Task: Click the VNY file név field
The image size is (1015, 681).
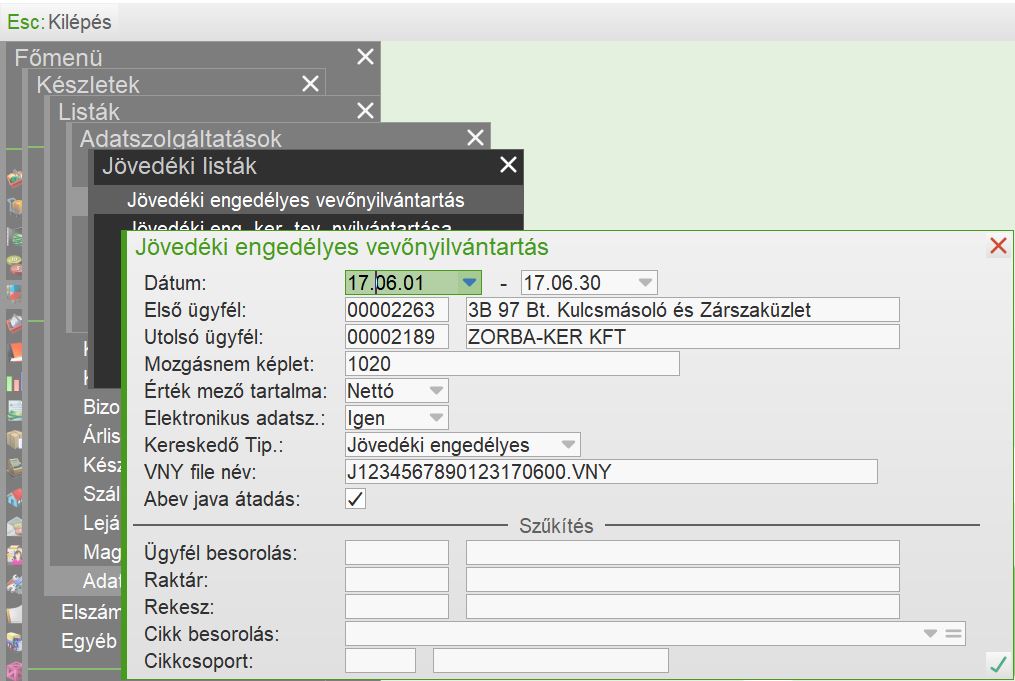Action: click(x=610, y=472)
